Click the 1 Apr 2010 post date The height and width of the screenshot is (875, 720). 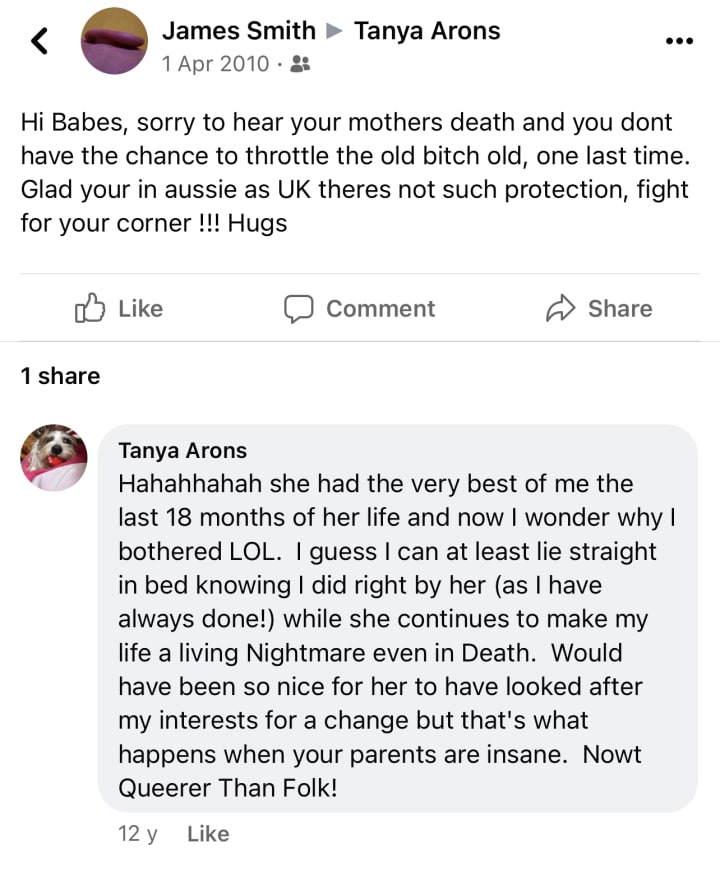pos(215,65)
